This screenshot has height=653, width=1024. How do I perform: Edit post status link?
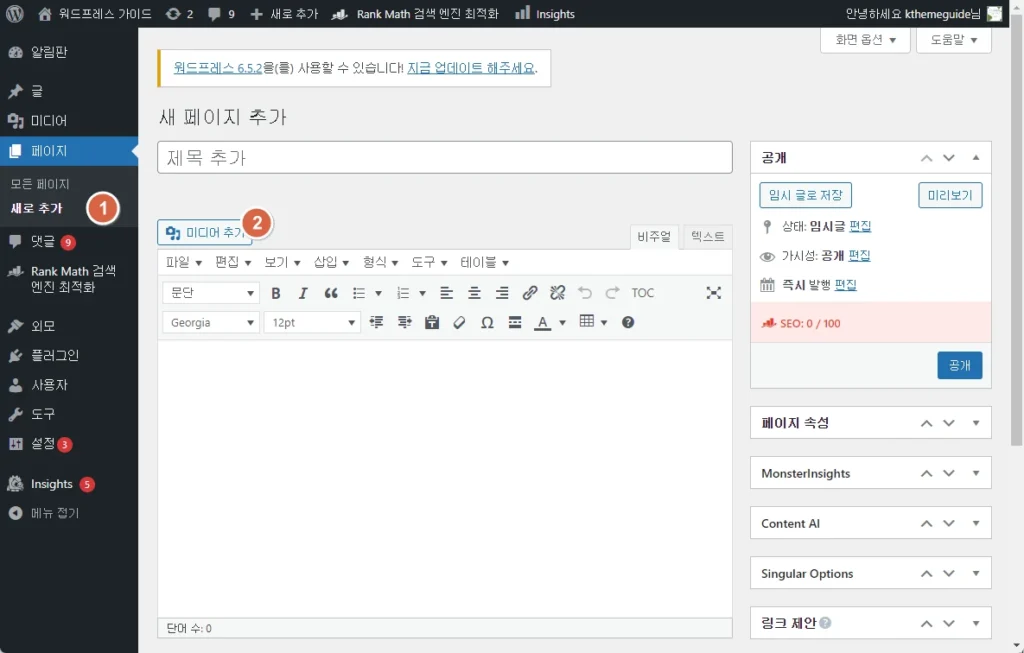tap(860, 227)
